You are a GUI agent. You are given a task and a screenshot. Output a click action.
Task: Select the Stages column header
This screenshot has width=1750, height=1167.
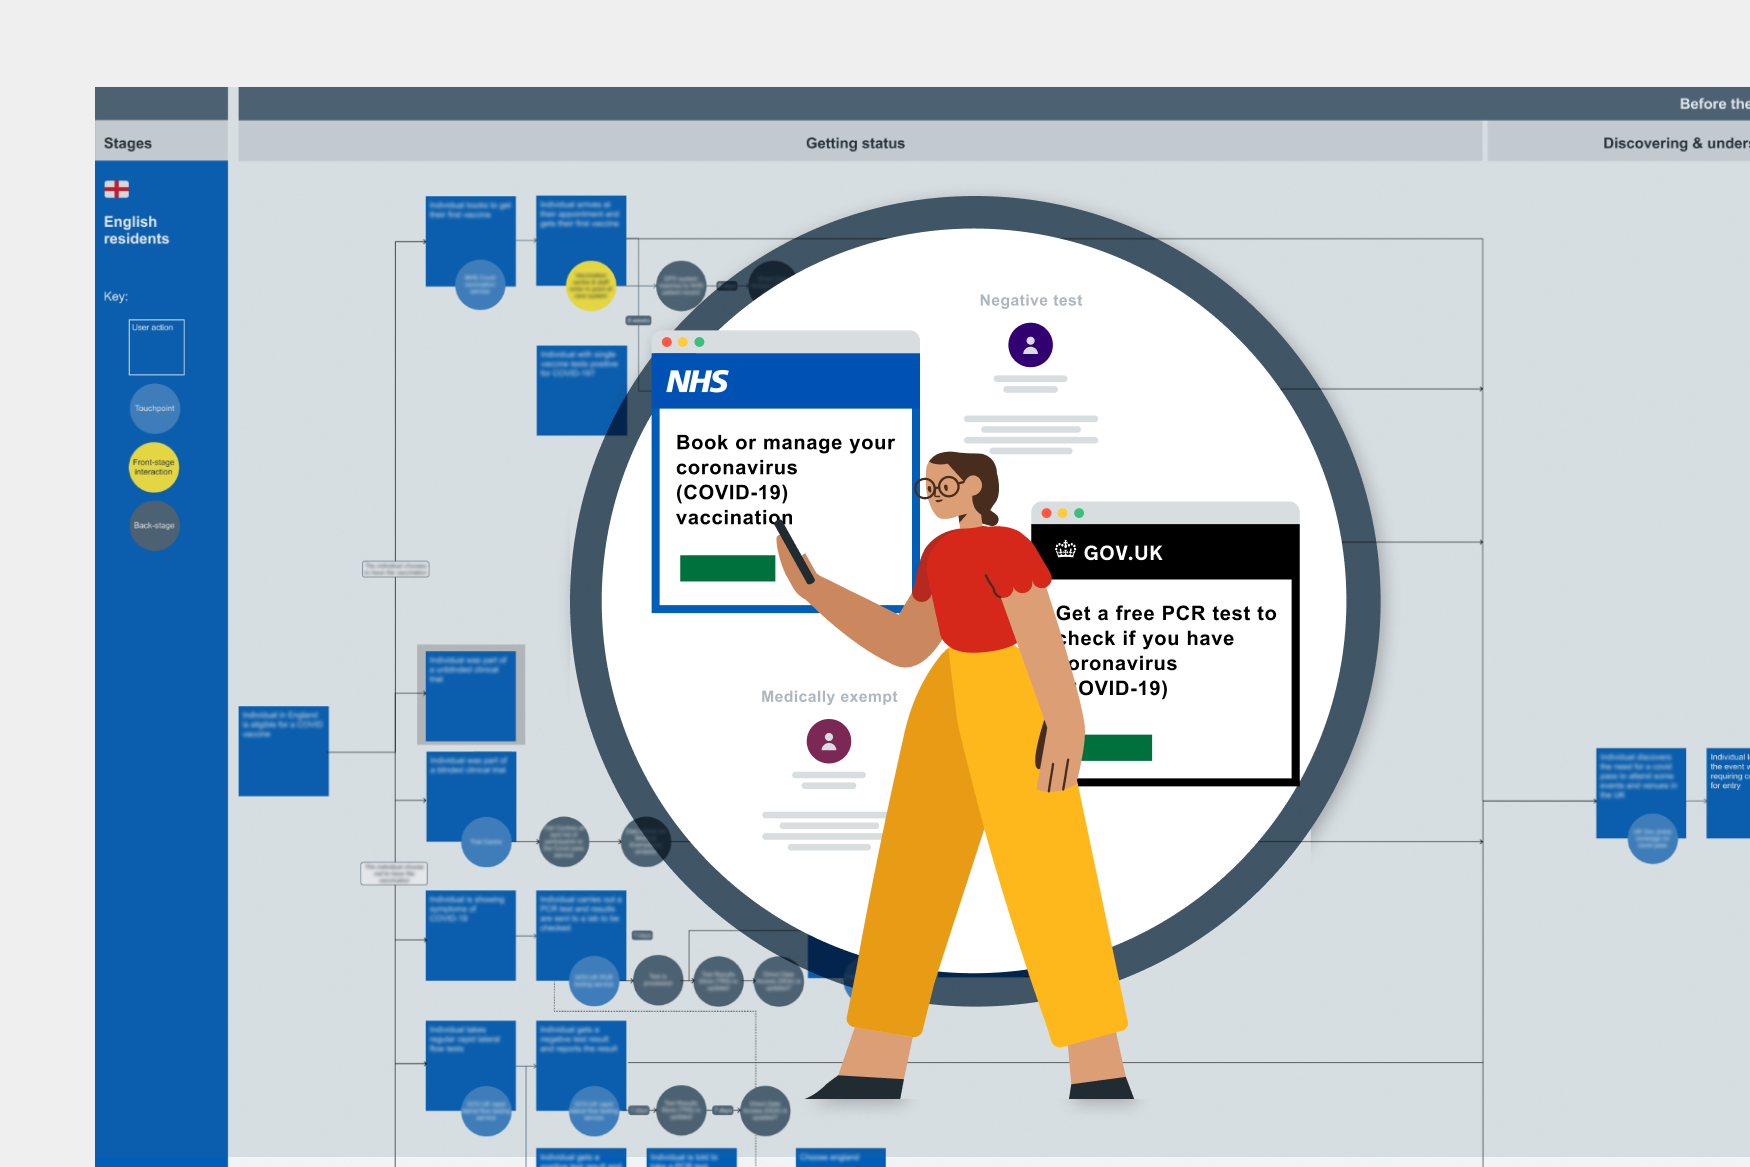coord(161,142)
